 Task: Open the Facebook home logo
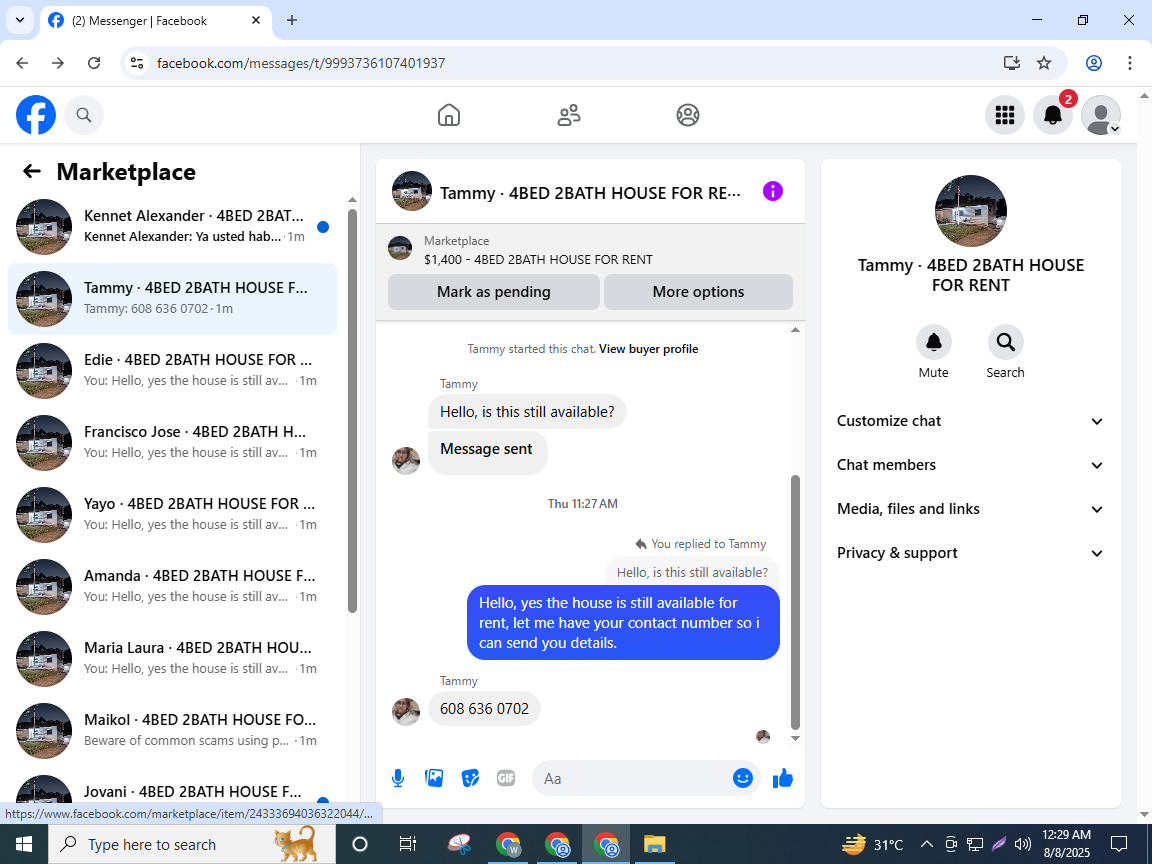pyautogui.click(x=36, y=115)
